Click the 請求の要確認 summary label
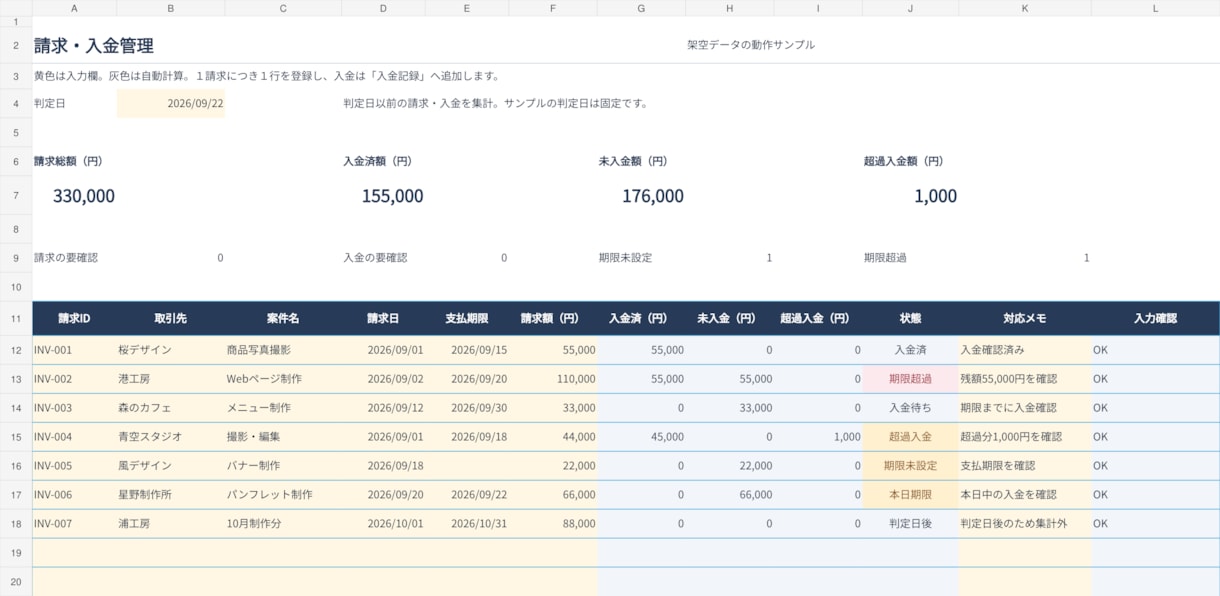The image size is (1220, 596). tap(66, 258)
